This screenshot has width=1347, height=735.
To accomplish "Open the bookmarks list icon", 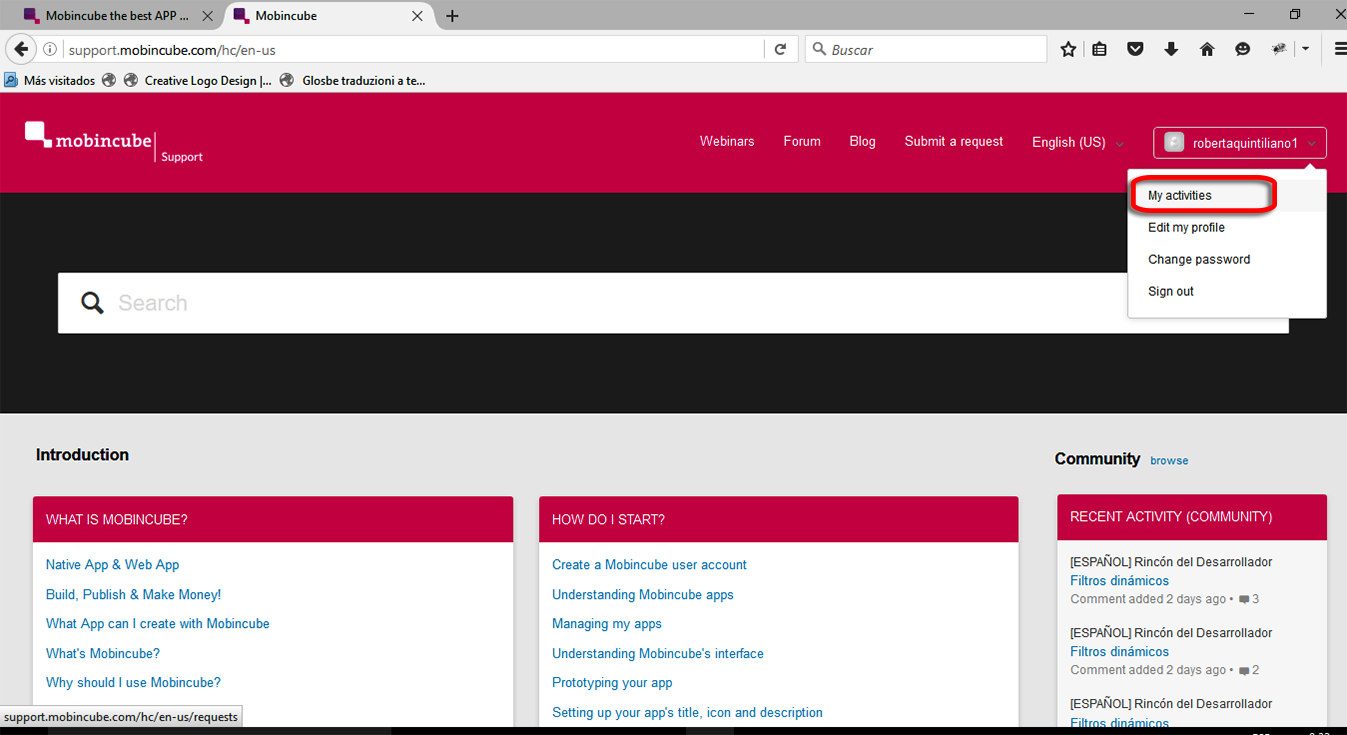I will point(1100,49).
